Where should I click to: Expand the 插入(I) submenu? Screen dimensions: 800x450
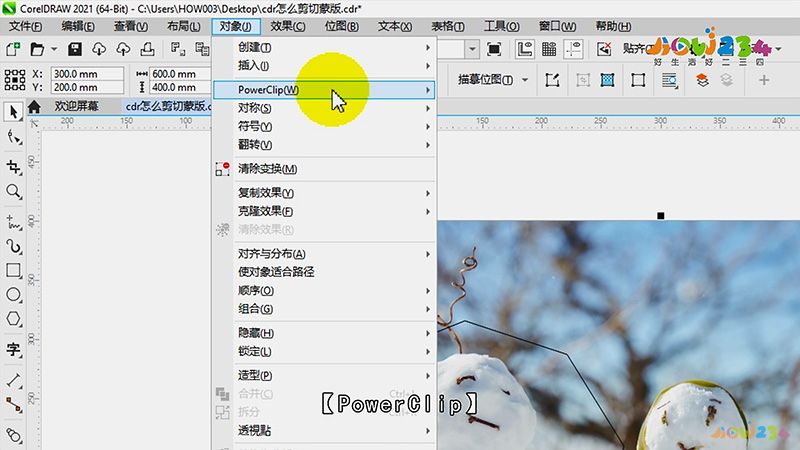click(x=324, y=66)
